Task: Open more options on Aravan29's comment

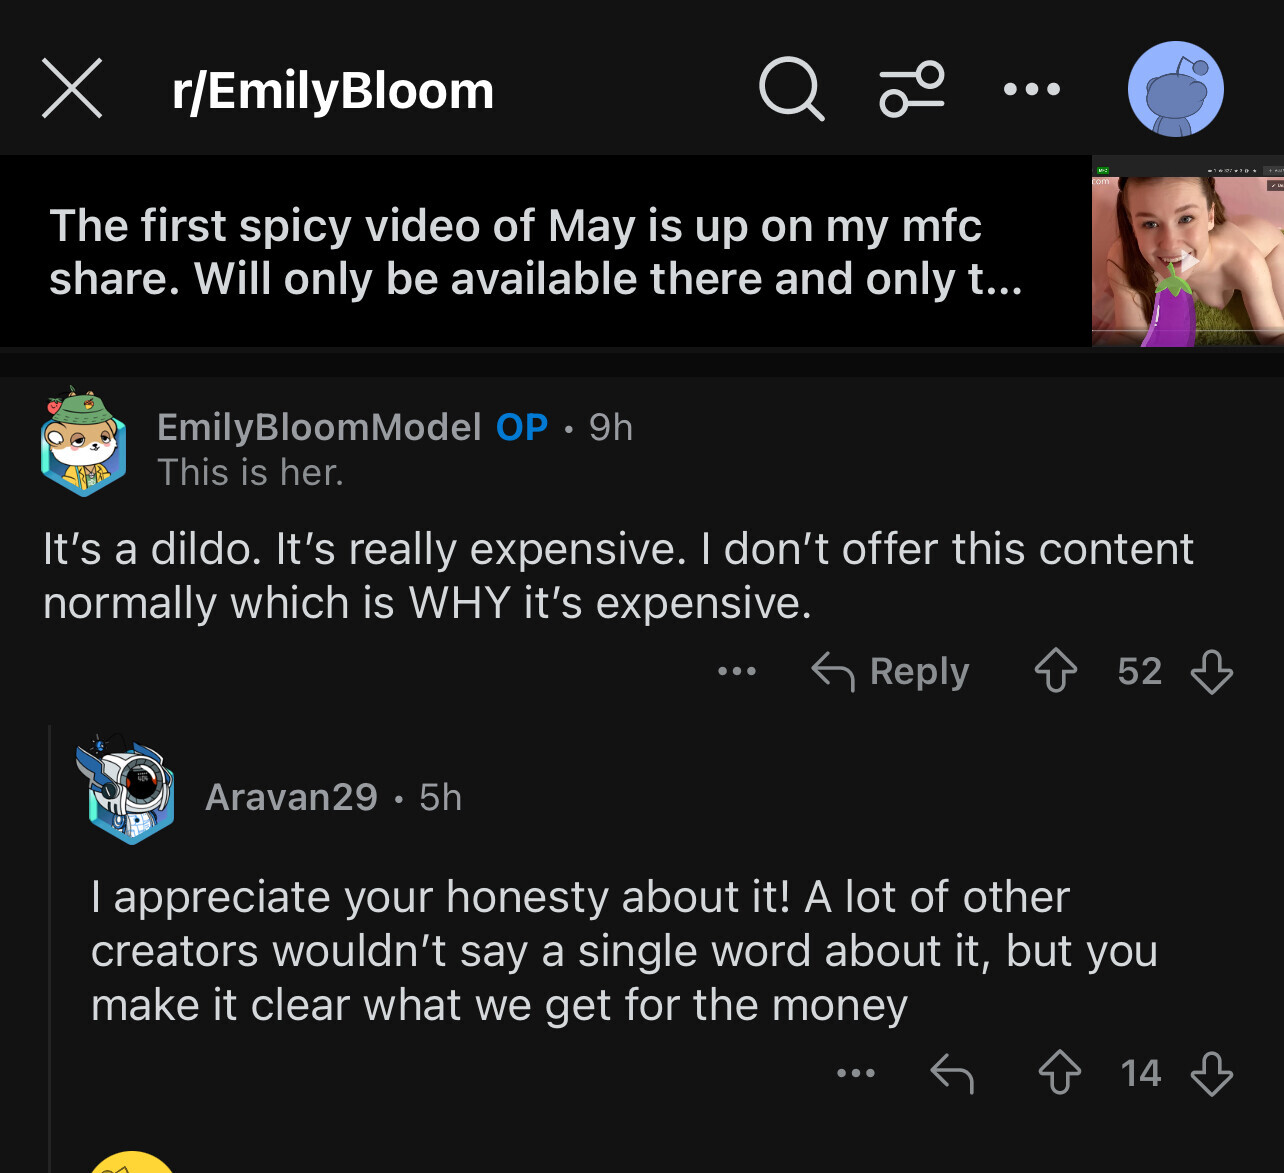Action: pyautogui.click(x=856, y=1073)
